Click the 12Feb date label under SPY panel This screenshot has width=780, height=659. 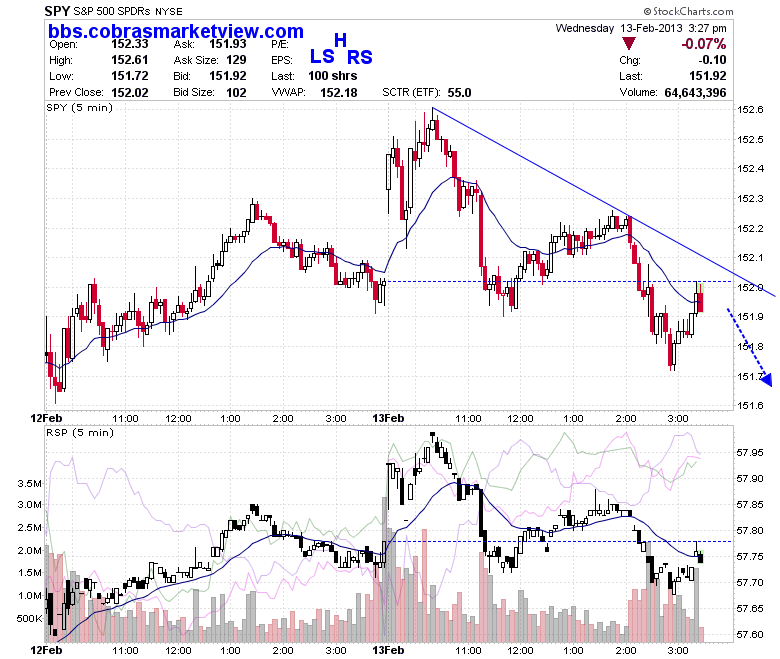point(46,418)
